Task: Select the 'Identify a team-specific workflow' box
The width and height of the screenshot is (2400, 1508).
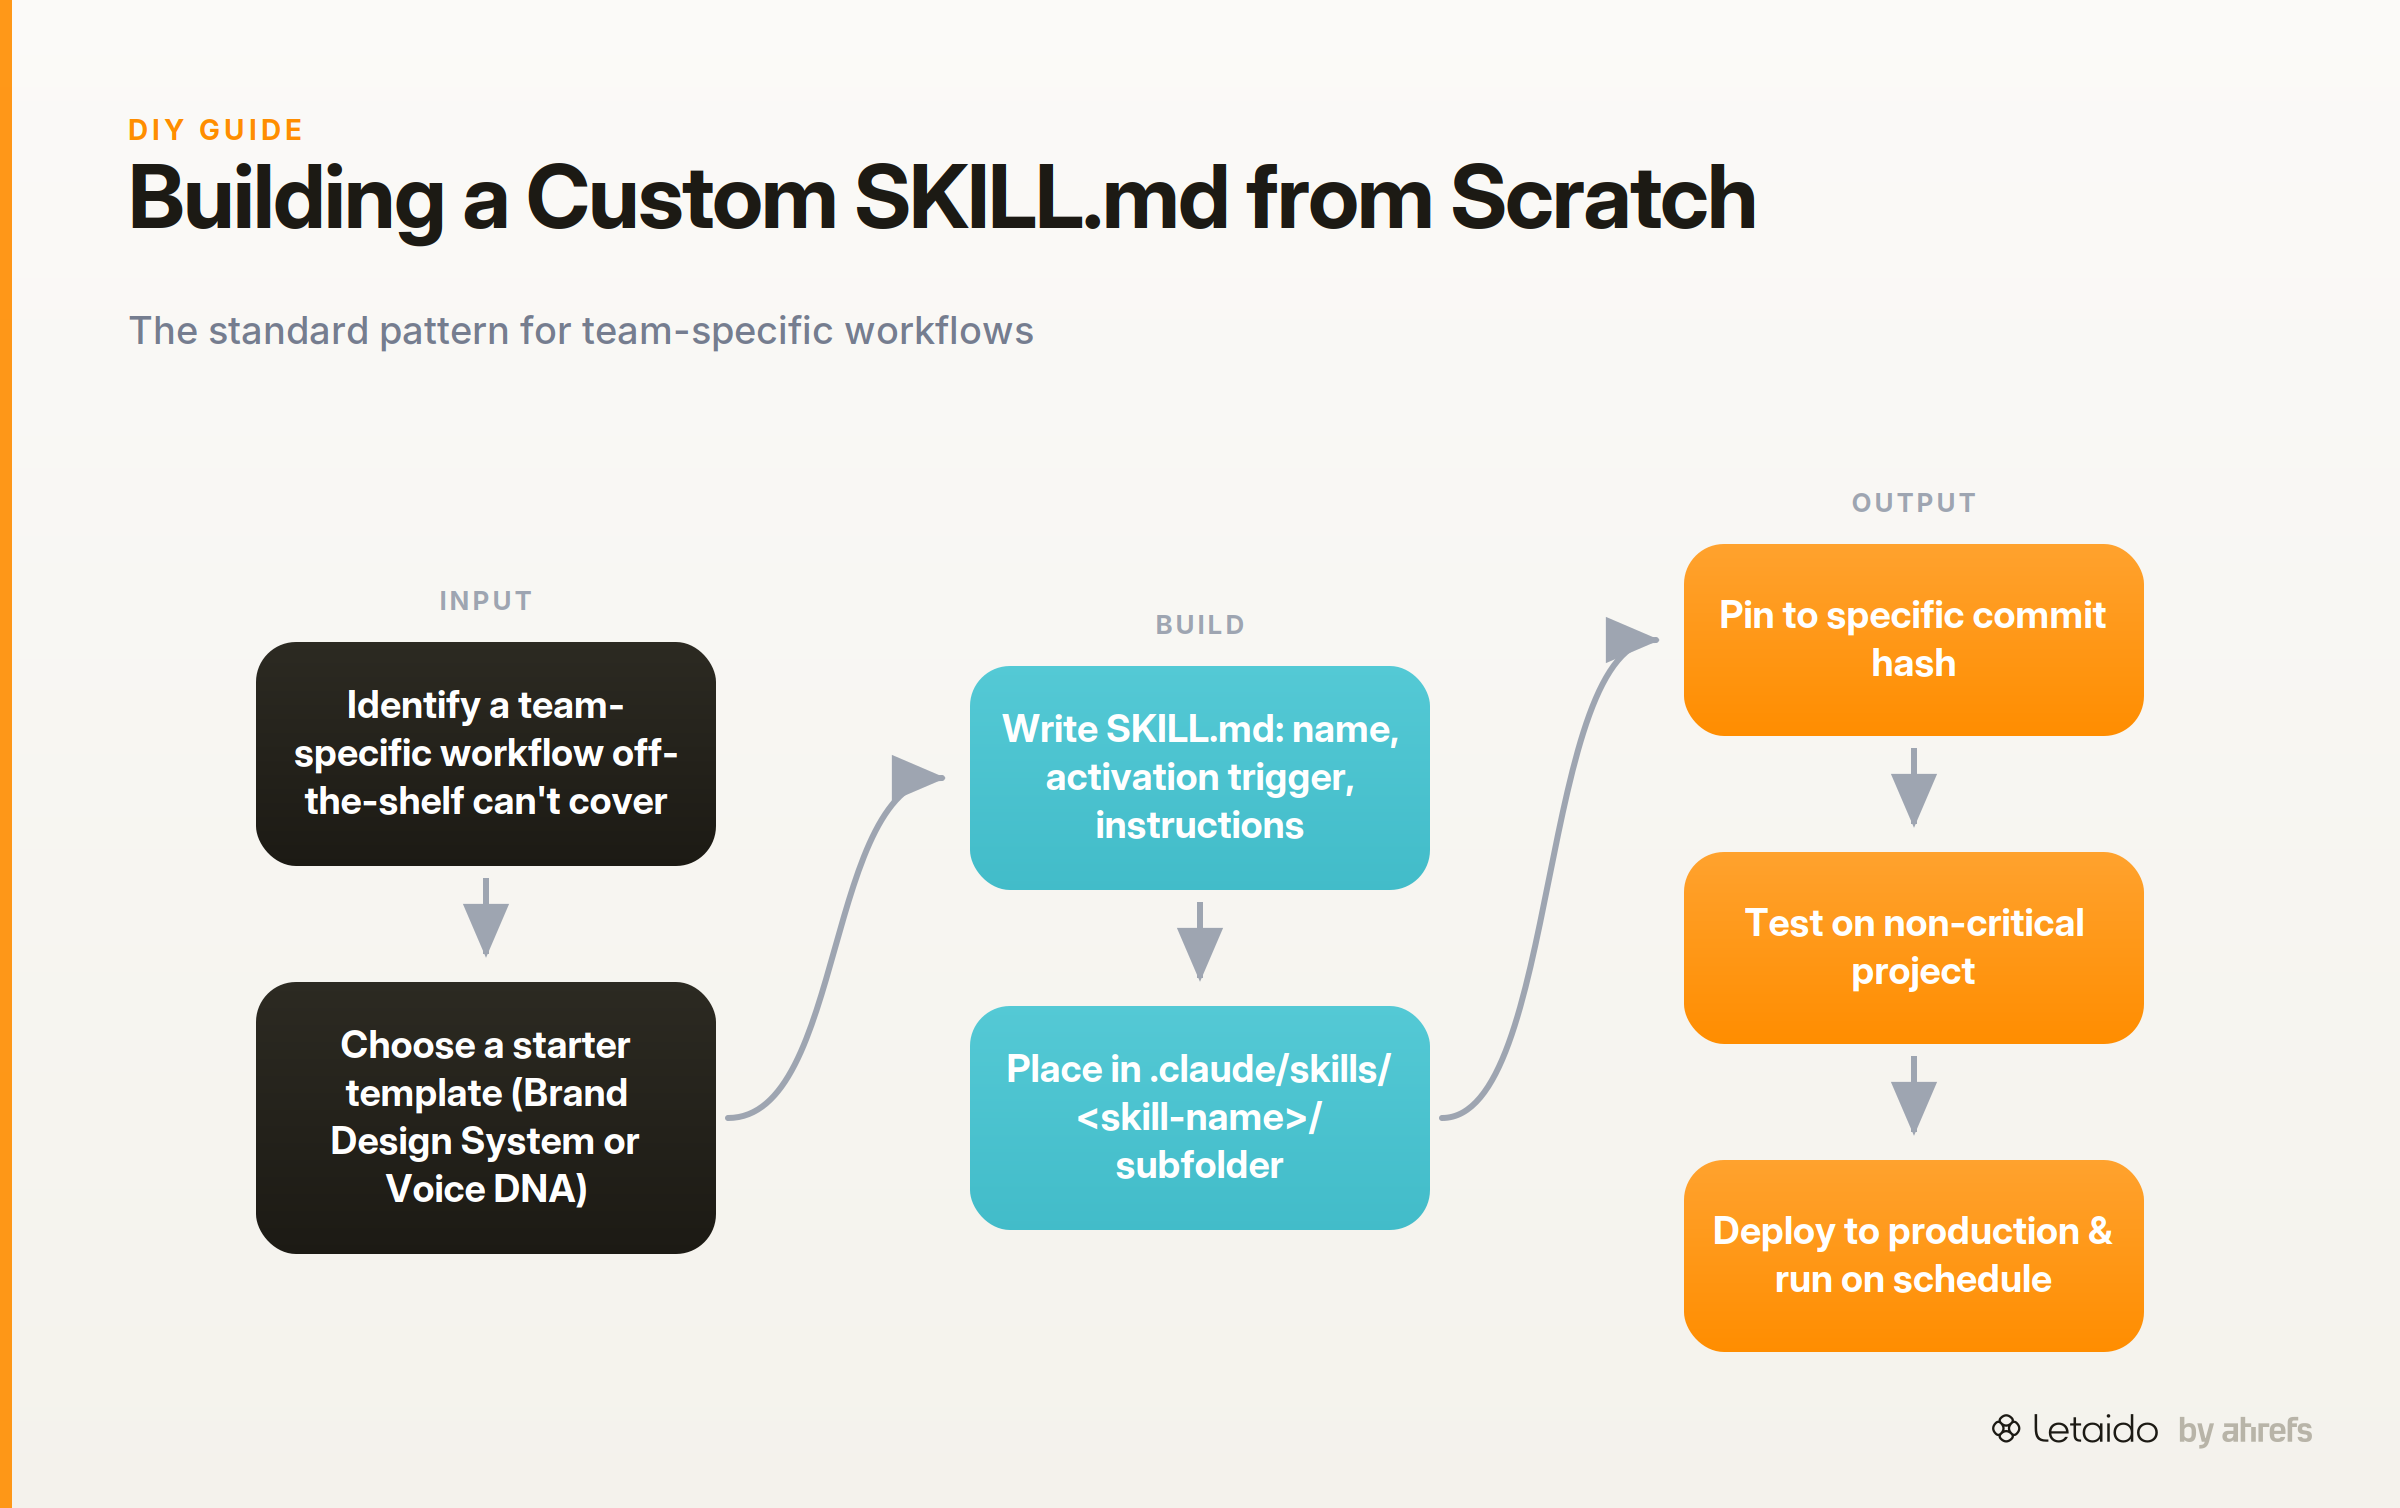Action: tap(486, 754)
